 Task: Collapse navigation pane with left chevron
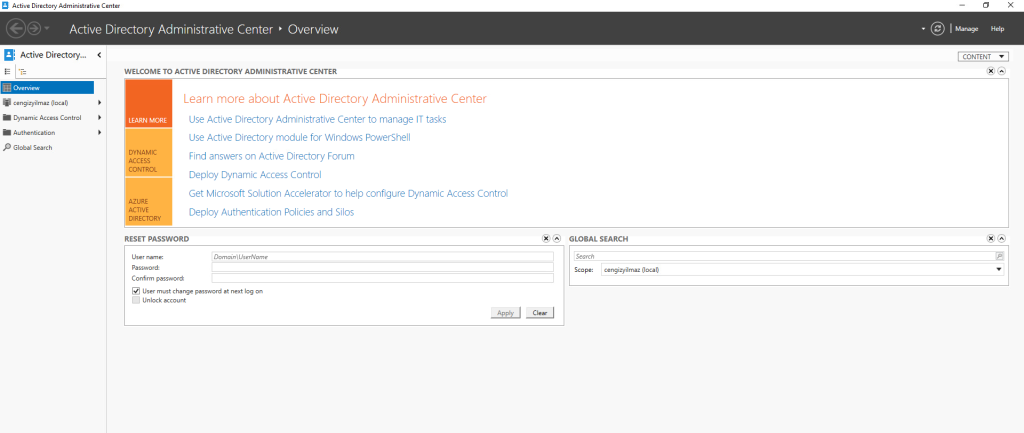point(99,54)
